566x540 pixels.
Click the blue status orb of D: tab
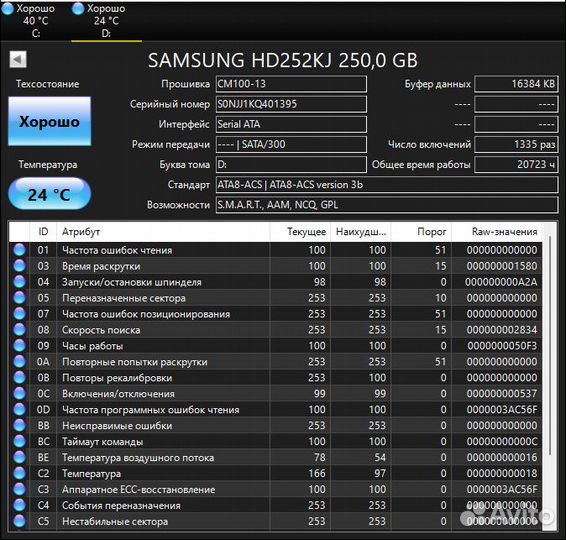point(78,9)
